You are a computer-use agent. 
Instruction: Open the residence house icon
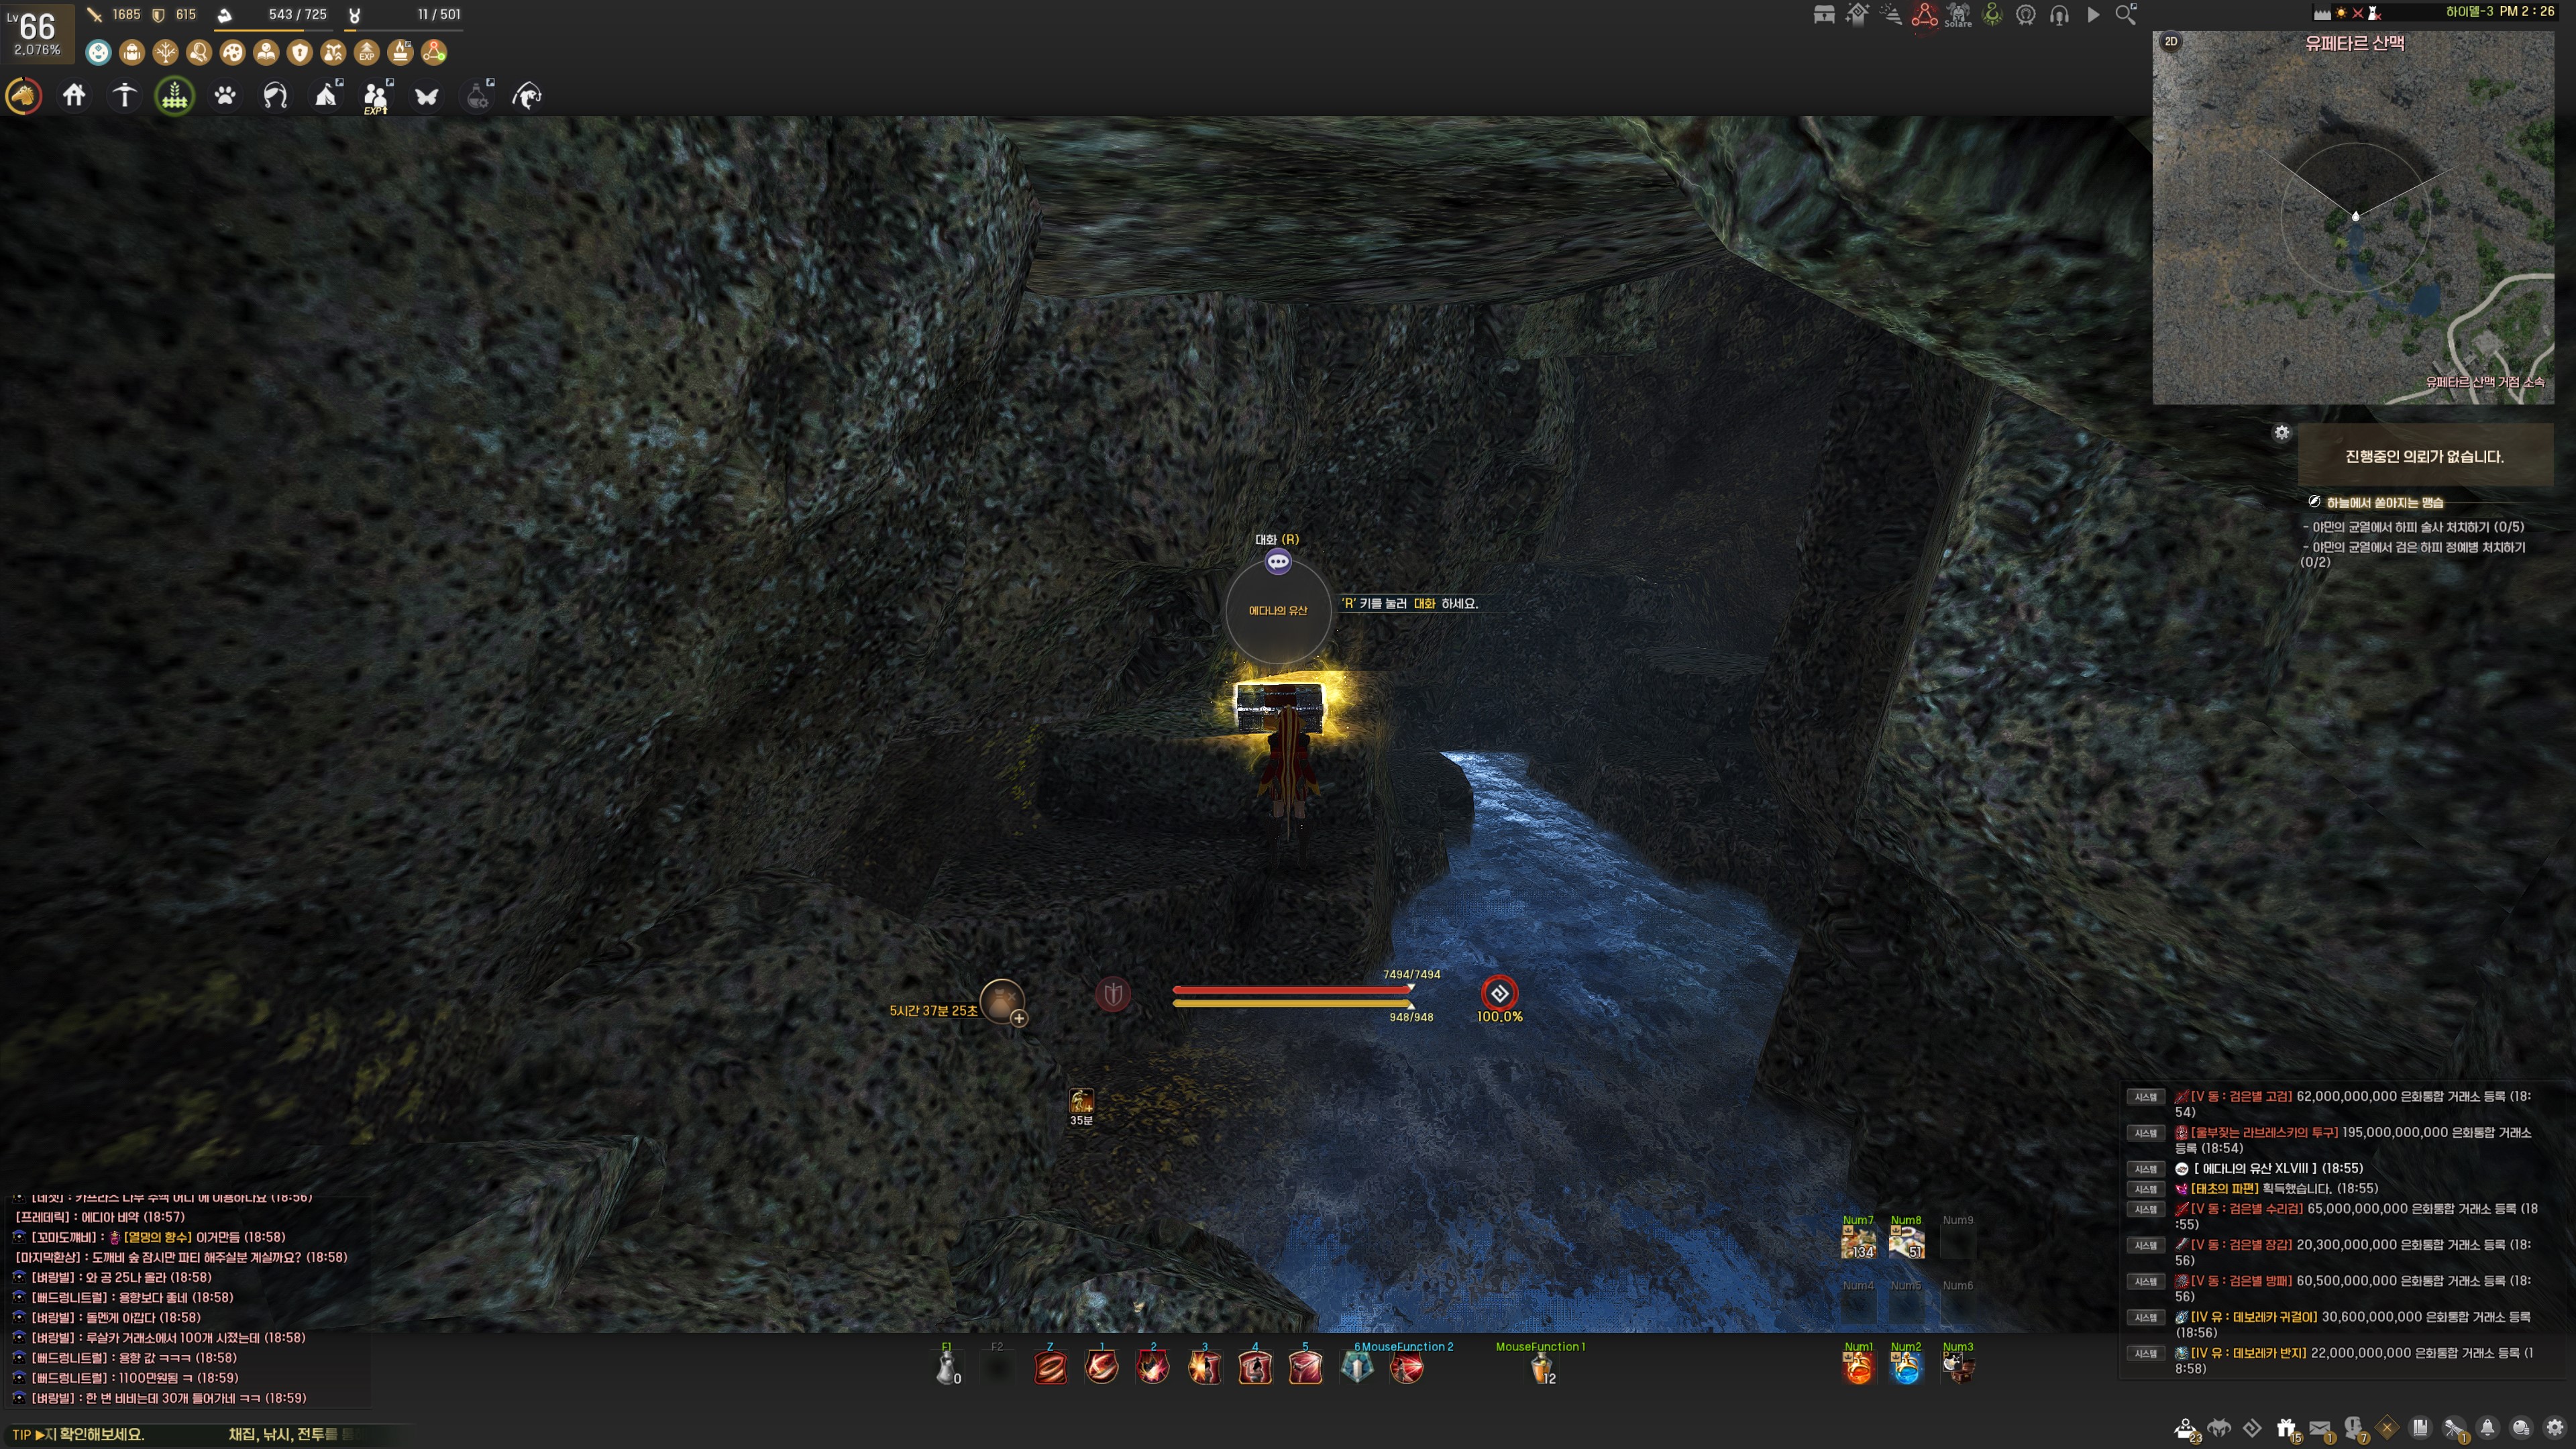tap(74, 96)
